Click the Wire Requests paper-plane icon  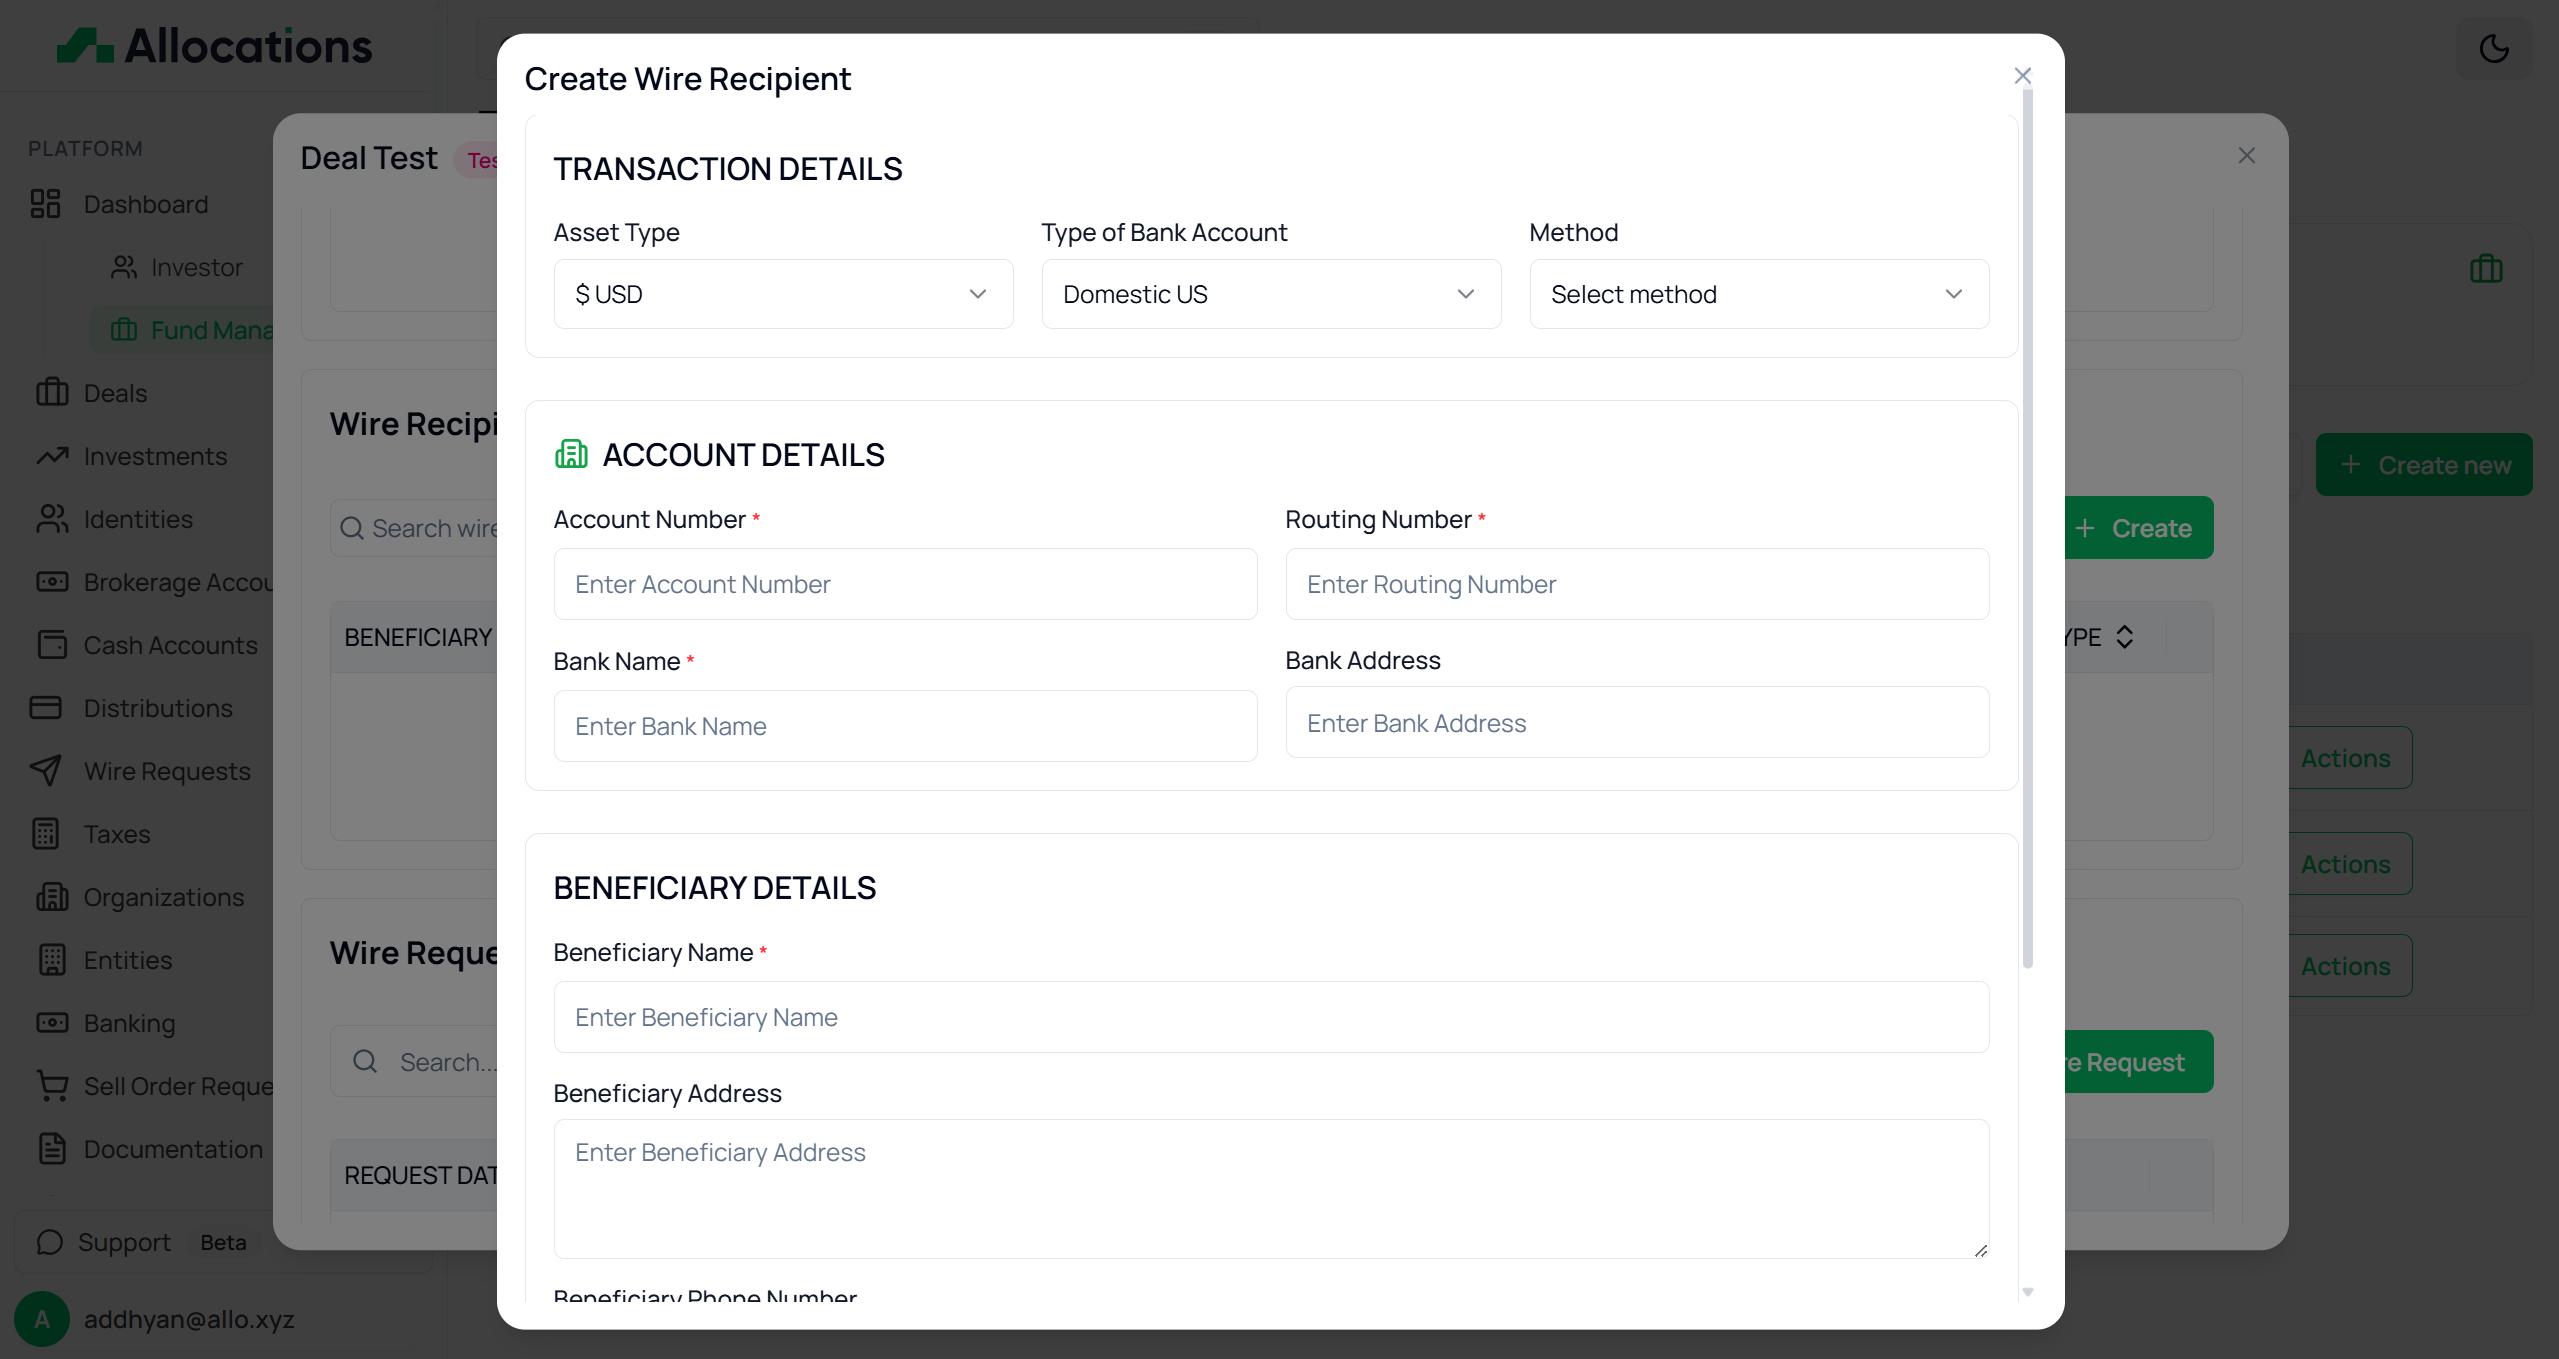point(47,770)
